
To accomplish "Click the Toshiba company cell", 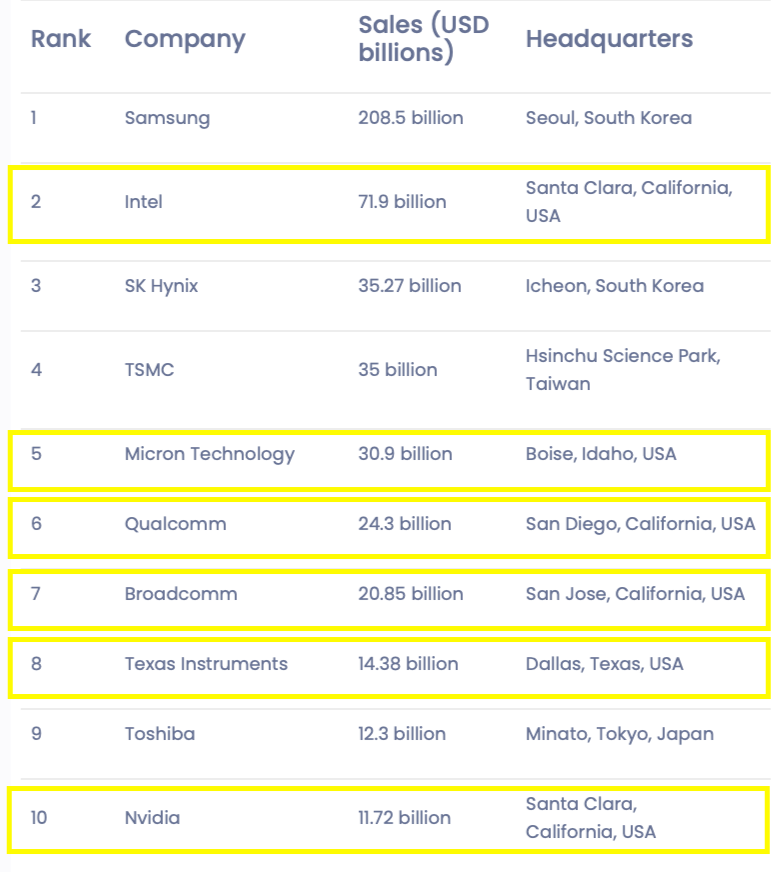I will click(160, 734).
